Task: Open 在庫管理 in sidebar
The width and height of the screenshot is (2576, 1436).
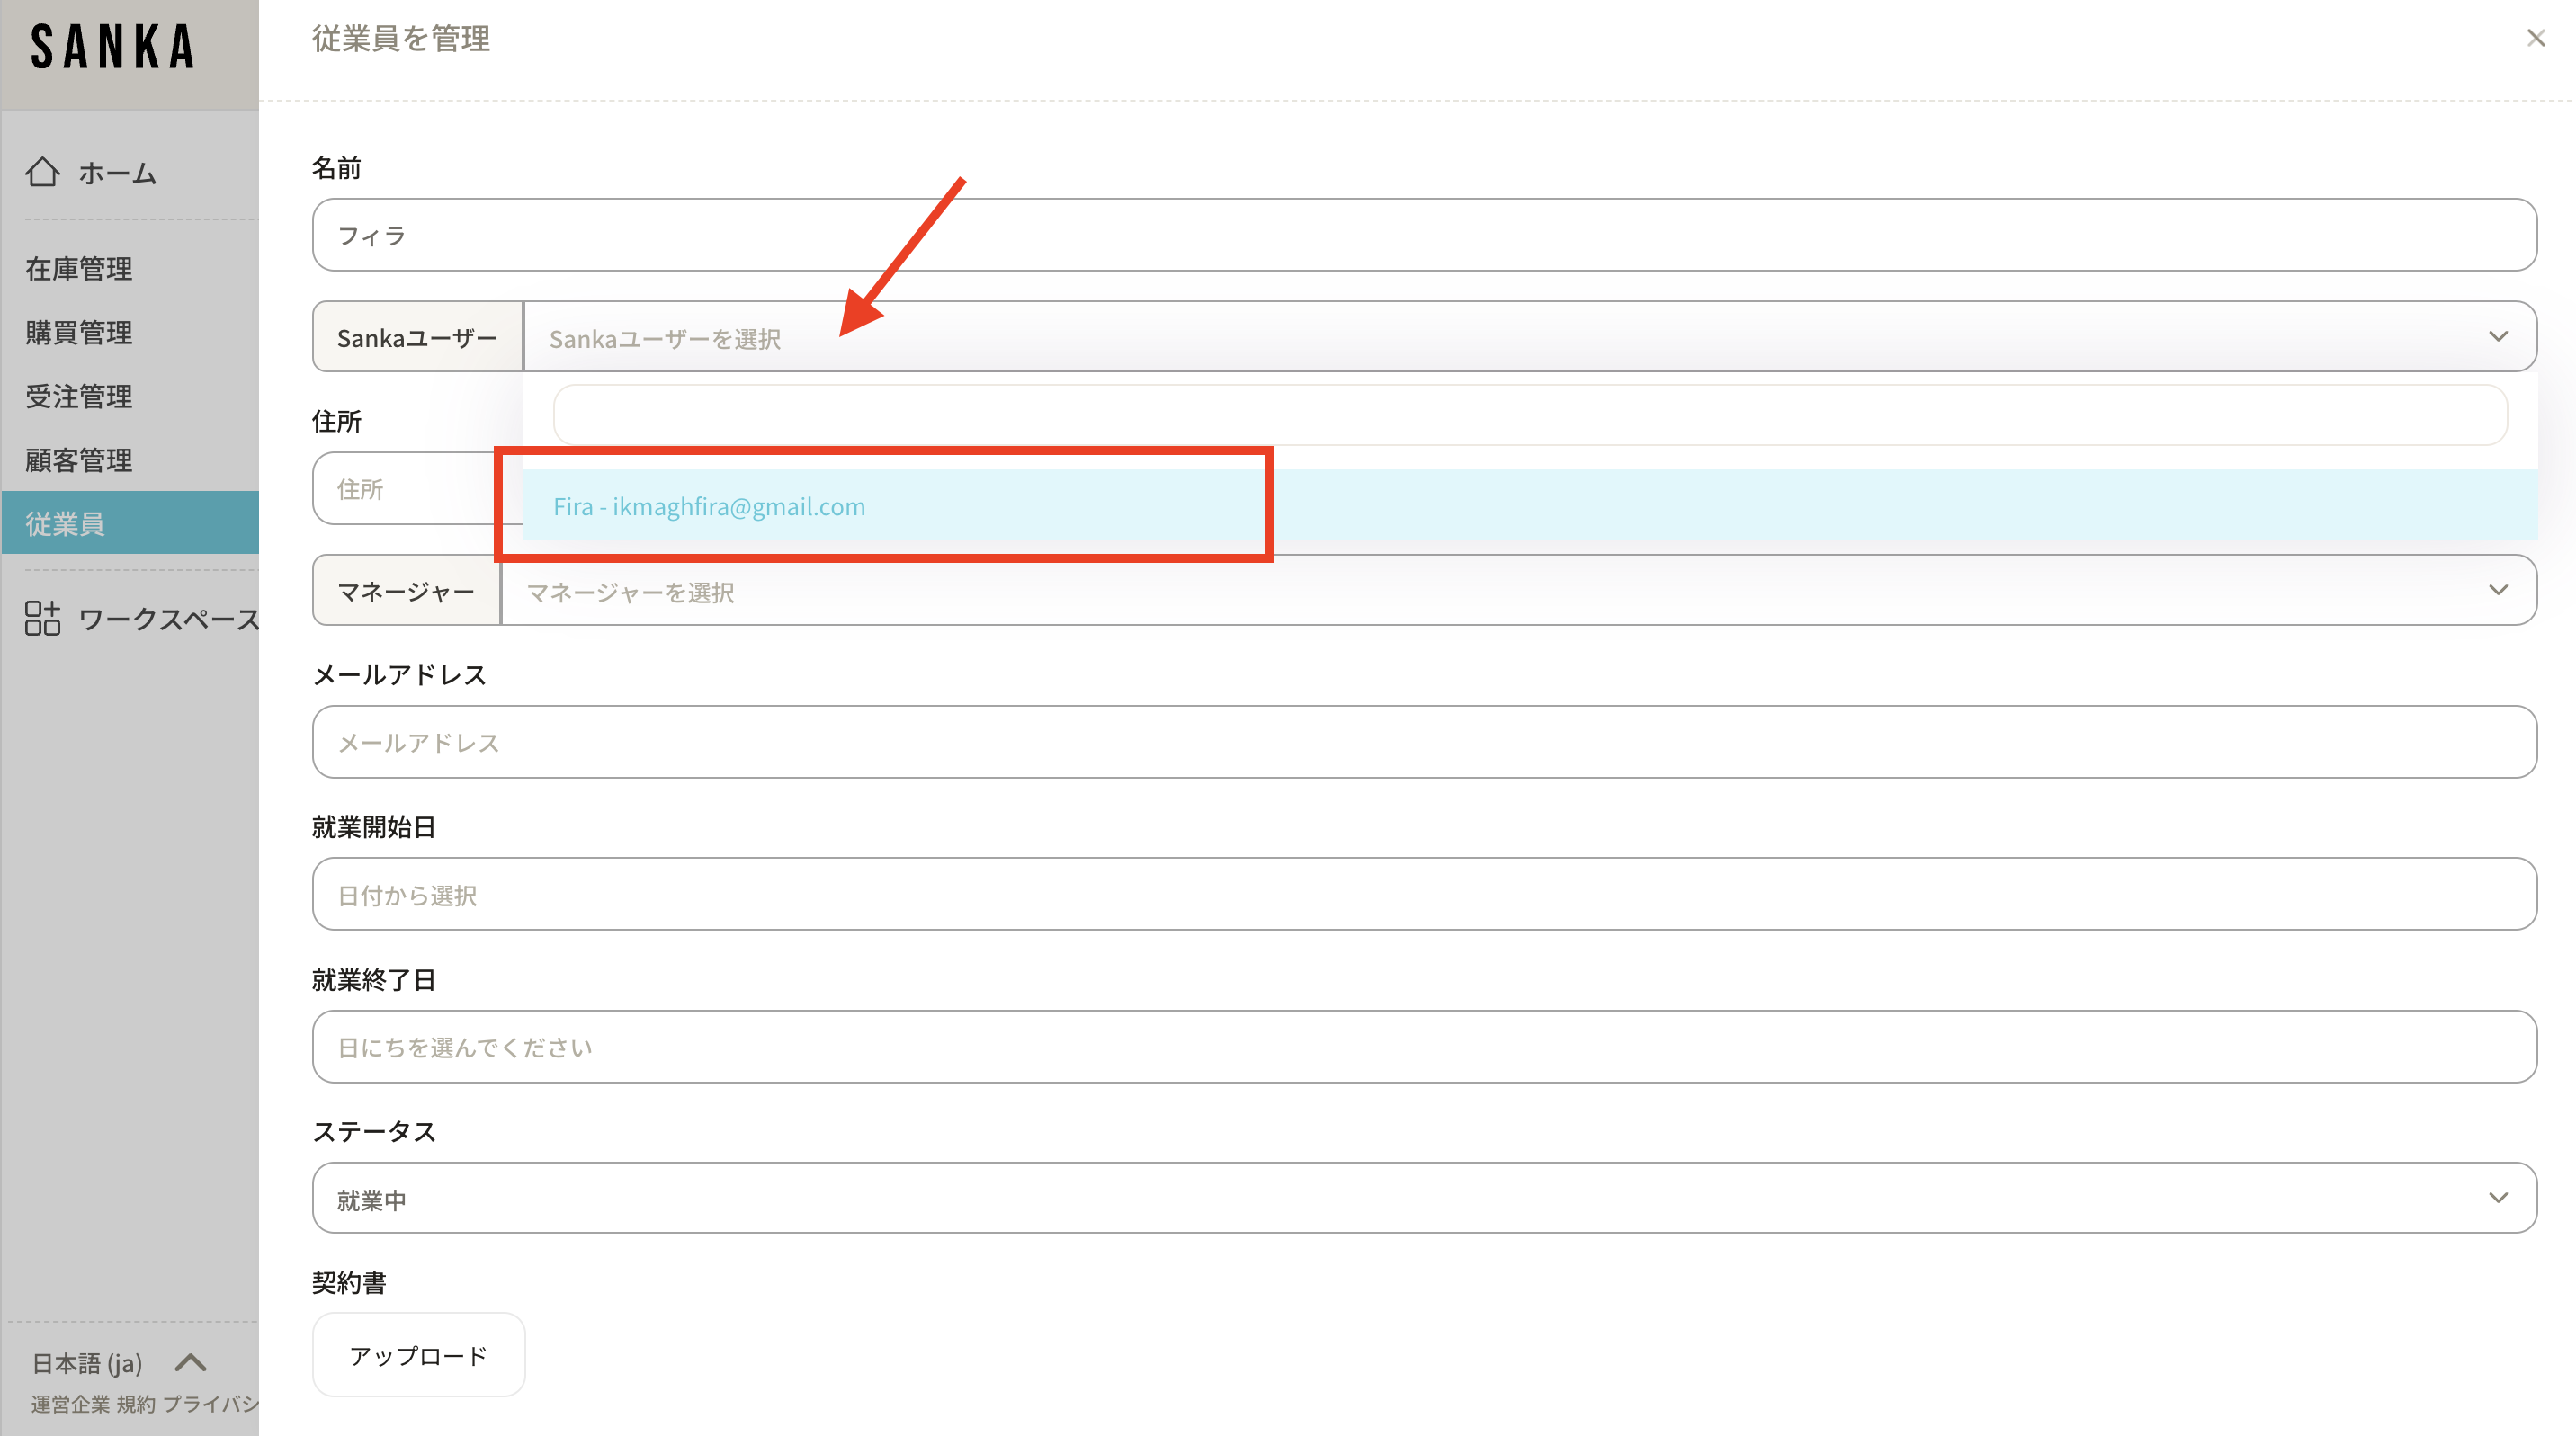Action: (79, 269)
